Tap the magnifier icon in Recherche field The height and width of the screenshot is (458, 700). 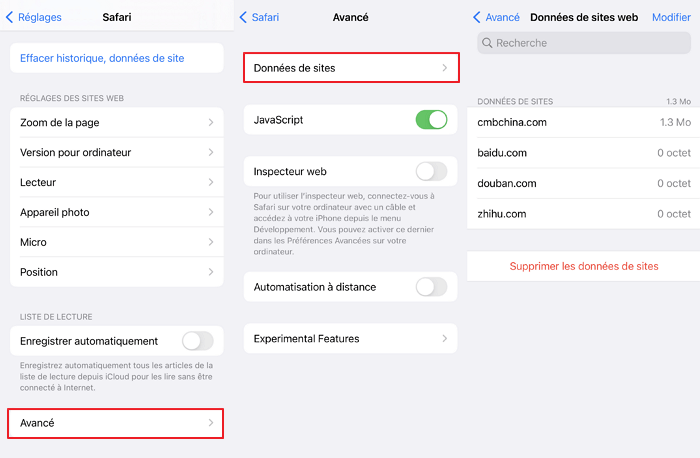(487, 43)
